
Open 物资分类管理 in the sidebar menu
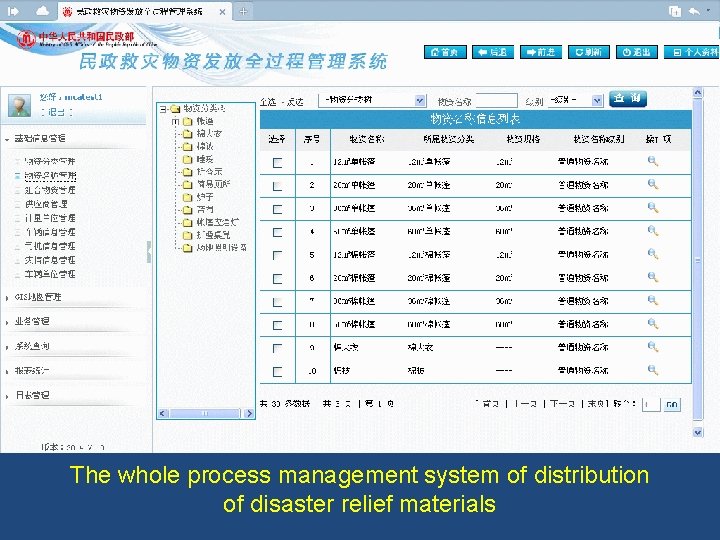[x=50, y=162]
